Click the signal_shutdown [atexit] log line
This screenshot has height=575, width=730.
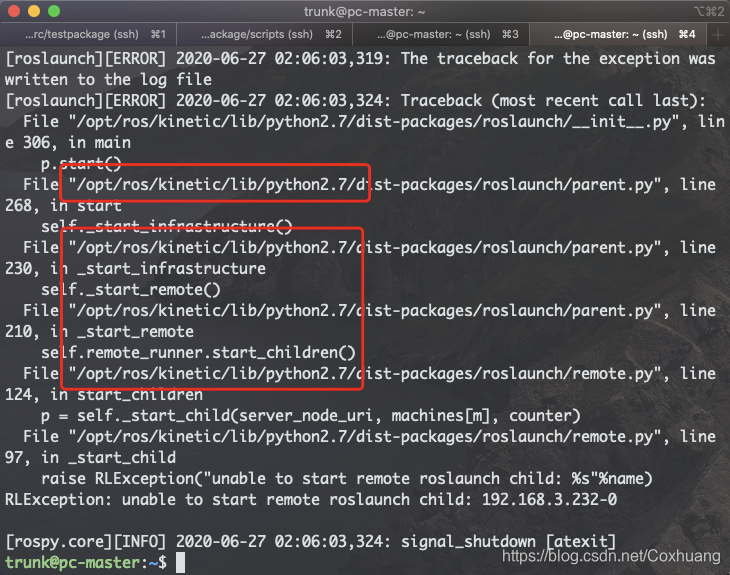[x=311, y=541]
